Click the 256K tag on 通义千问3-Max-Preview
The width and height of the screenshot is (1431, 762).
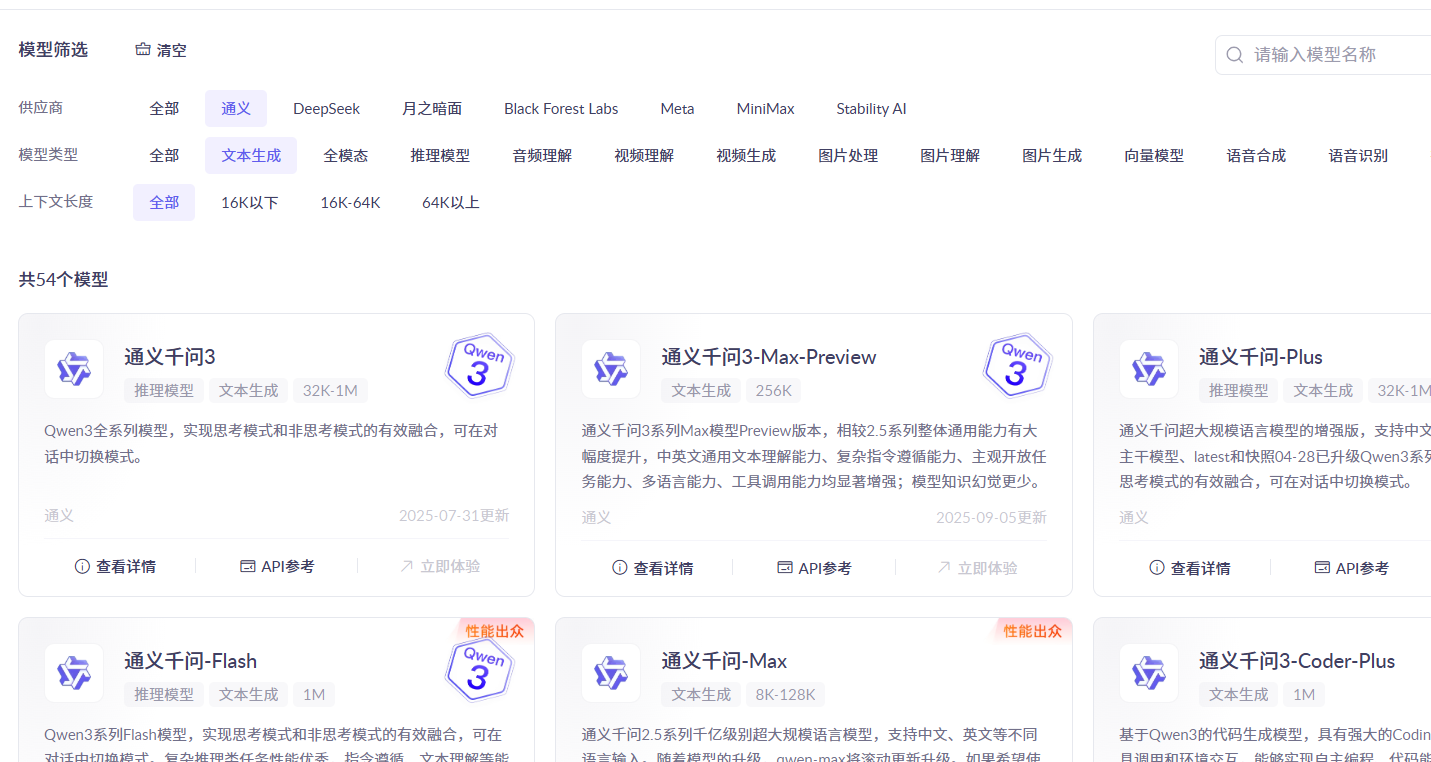point(773,391)
